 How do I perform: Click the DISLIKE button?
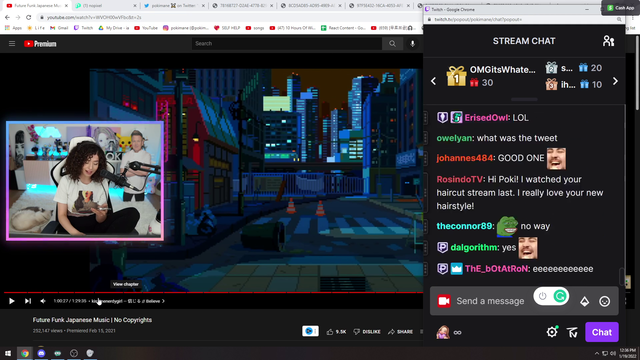coord(367,332)
